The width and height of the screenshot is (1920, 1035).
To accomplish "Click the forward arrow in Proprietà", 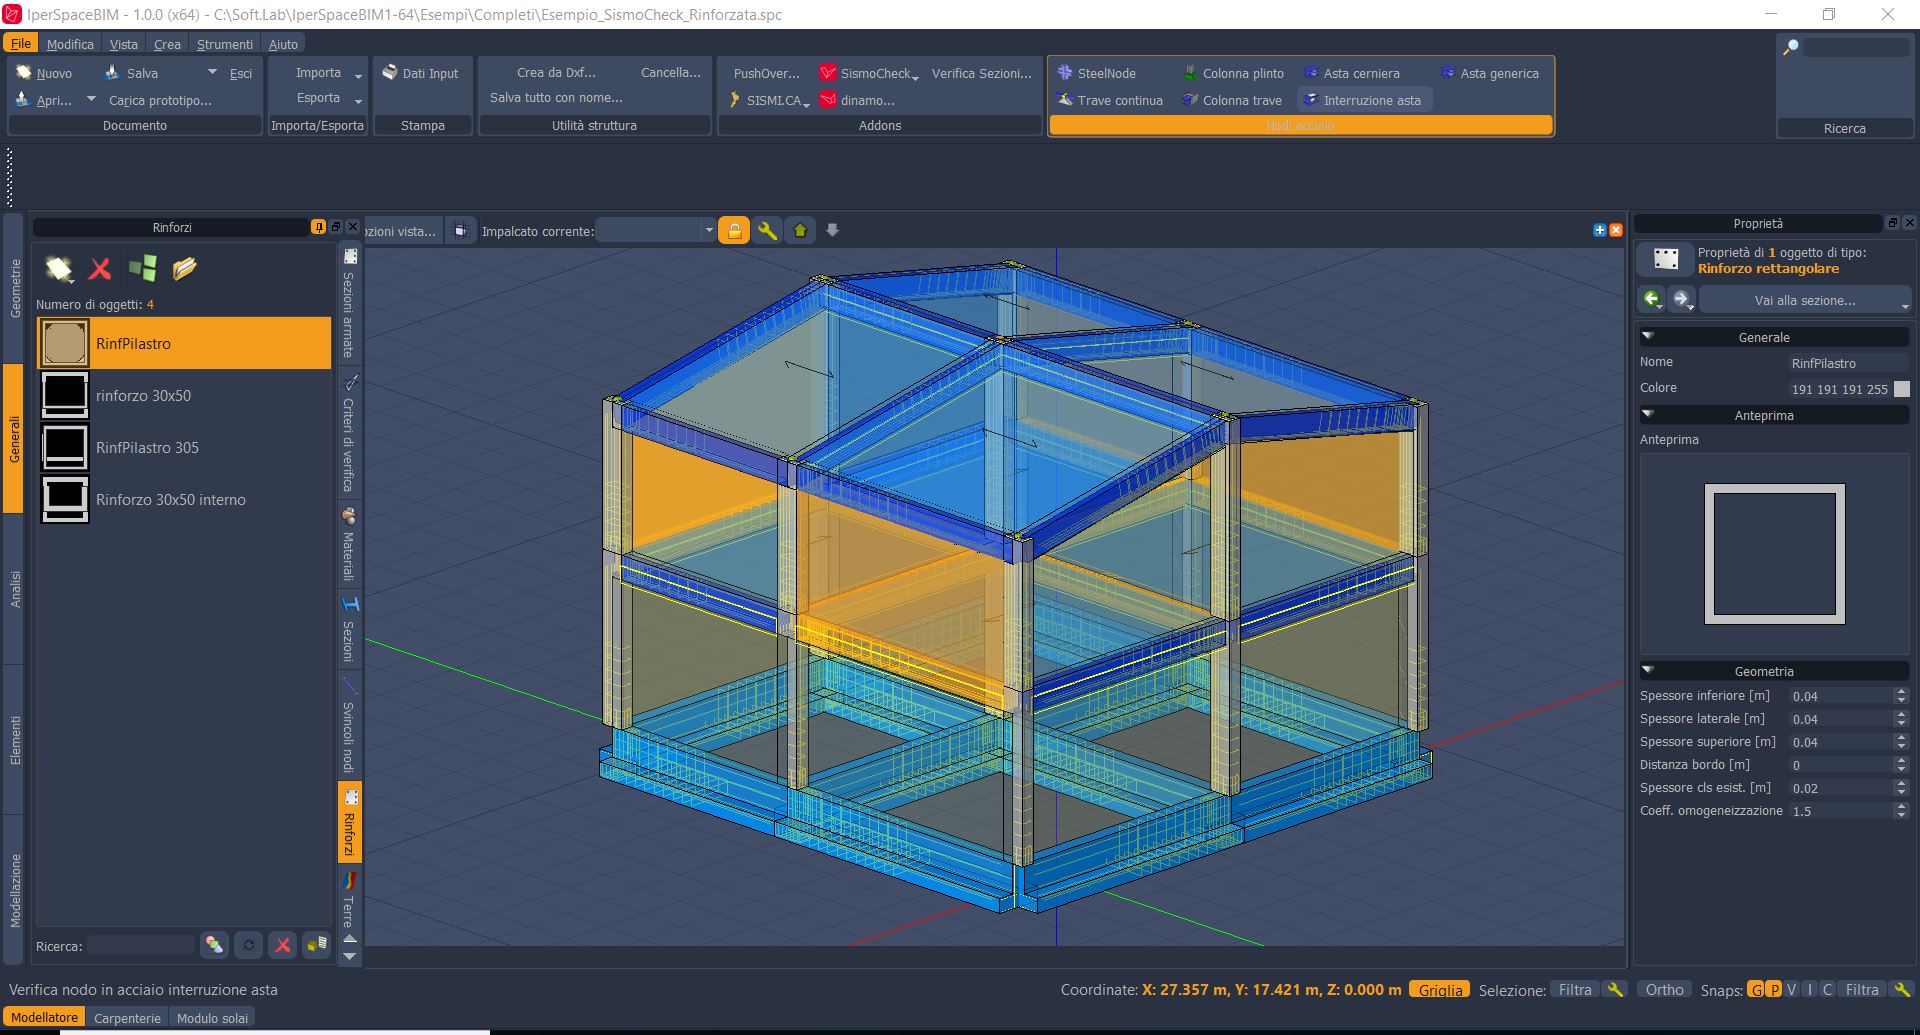I will click(1682, 299).
